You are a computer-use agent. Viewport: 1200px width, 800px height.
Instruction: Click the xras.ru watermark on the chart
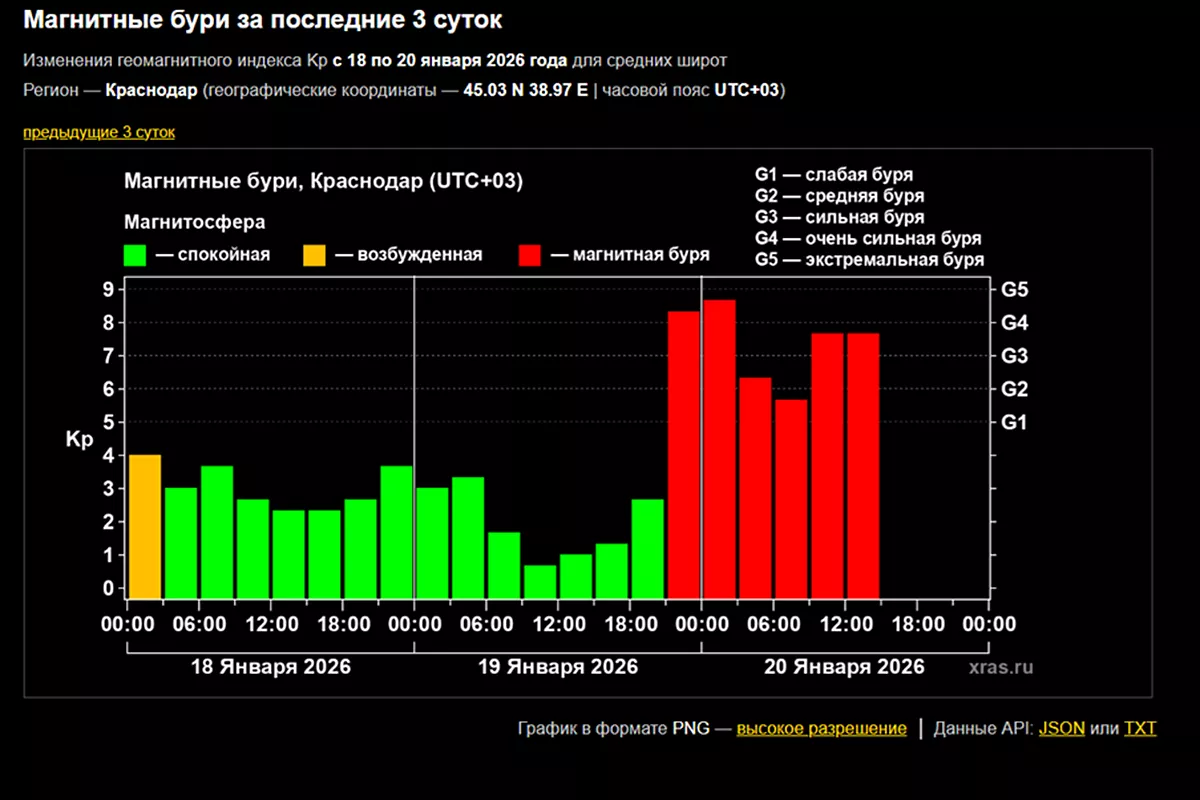pos(1001,667)
